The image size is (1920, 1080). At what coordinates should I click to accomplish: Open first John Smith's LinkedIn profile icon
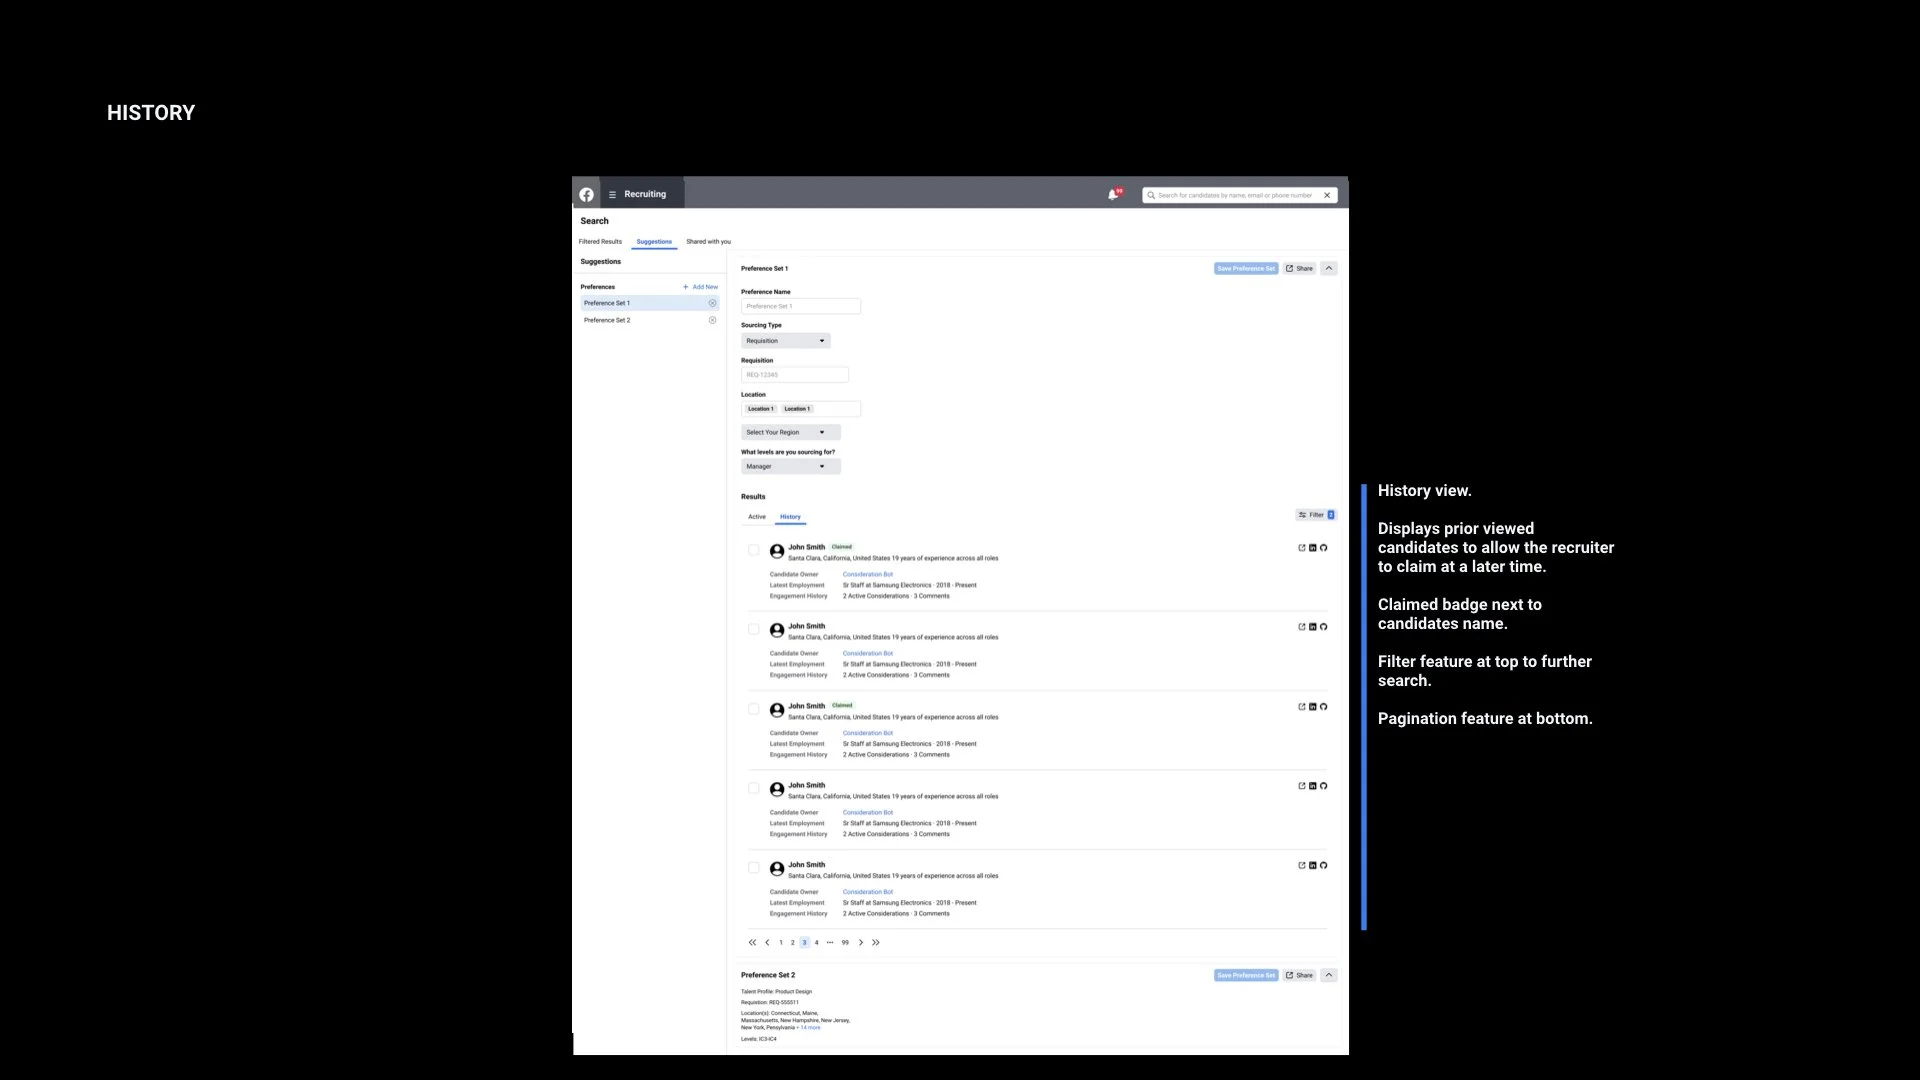coord(1313,548)
